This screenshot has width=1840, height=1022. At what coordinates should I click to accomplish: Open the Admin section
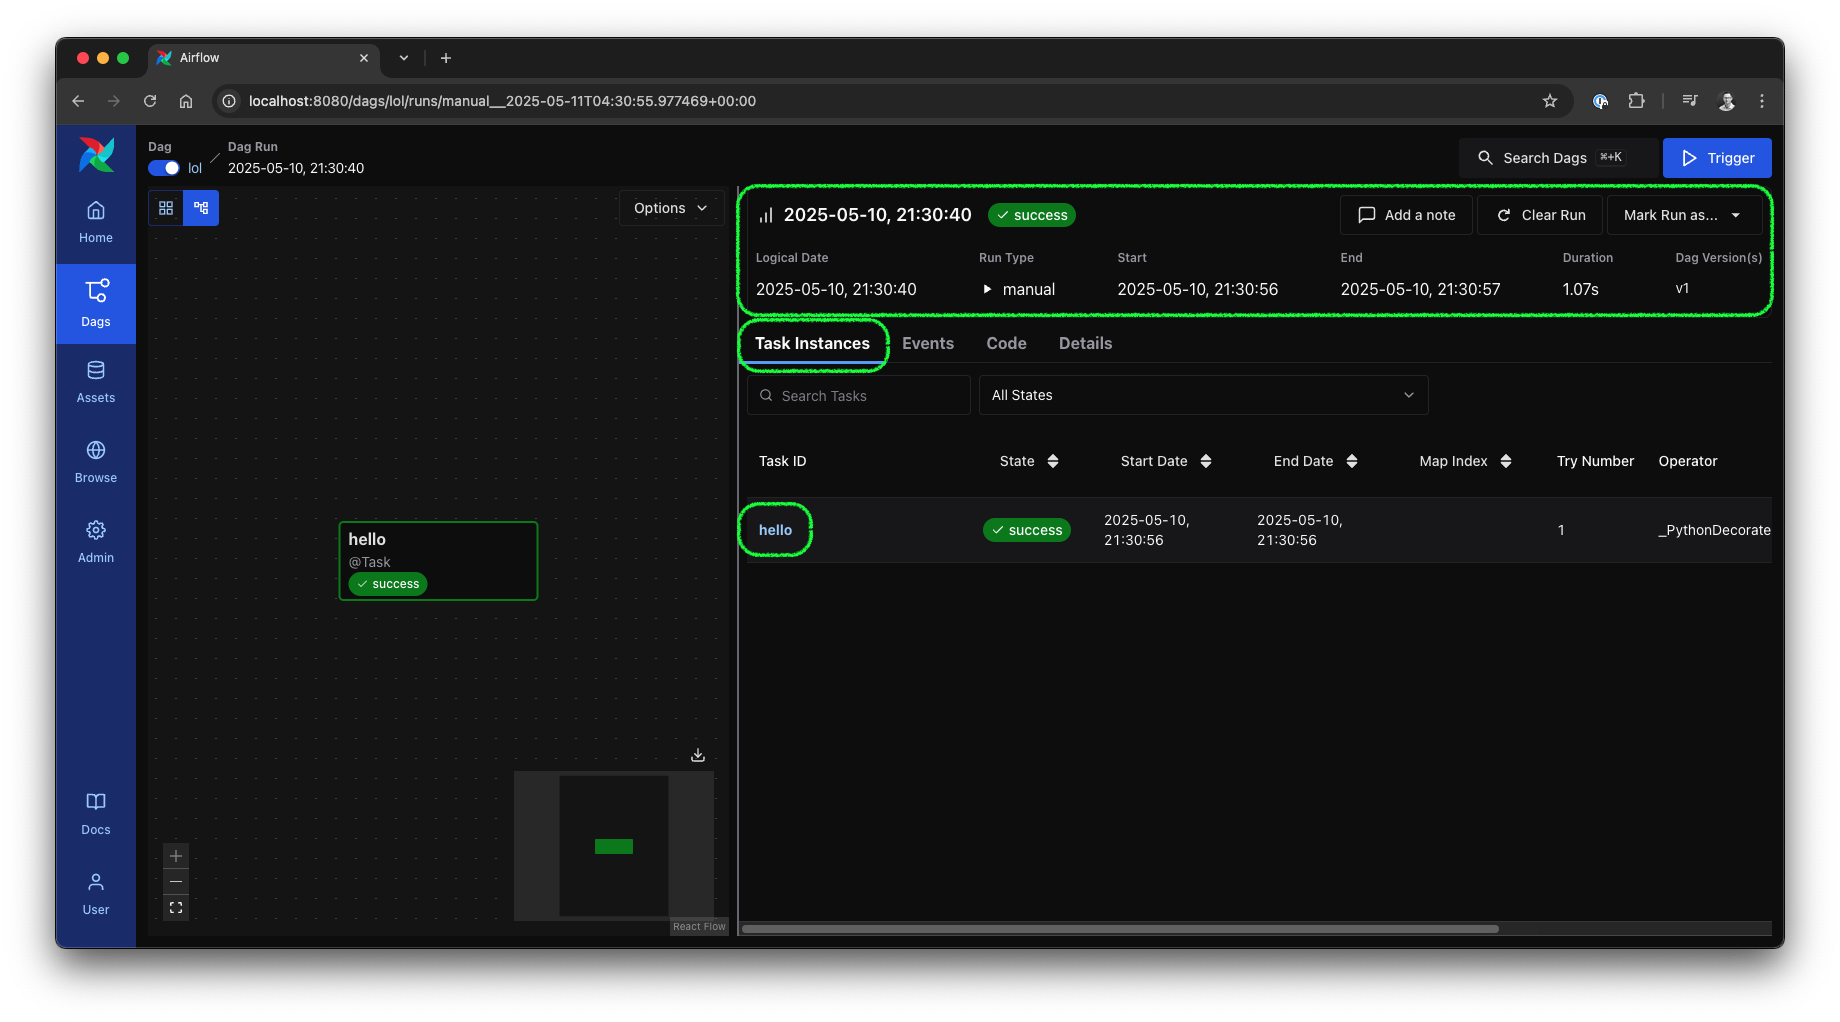pyautogui.click(x=95, y=540)
